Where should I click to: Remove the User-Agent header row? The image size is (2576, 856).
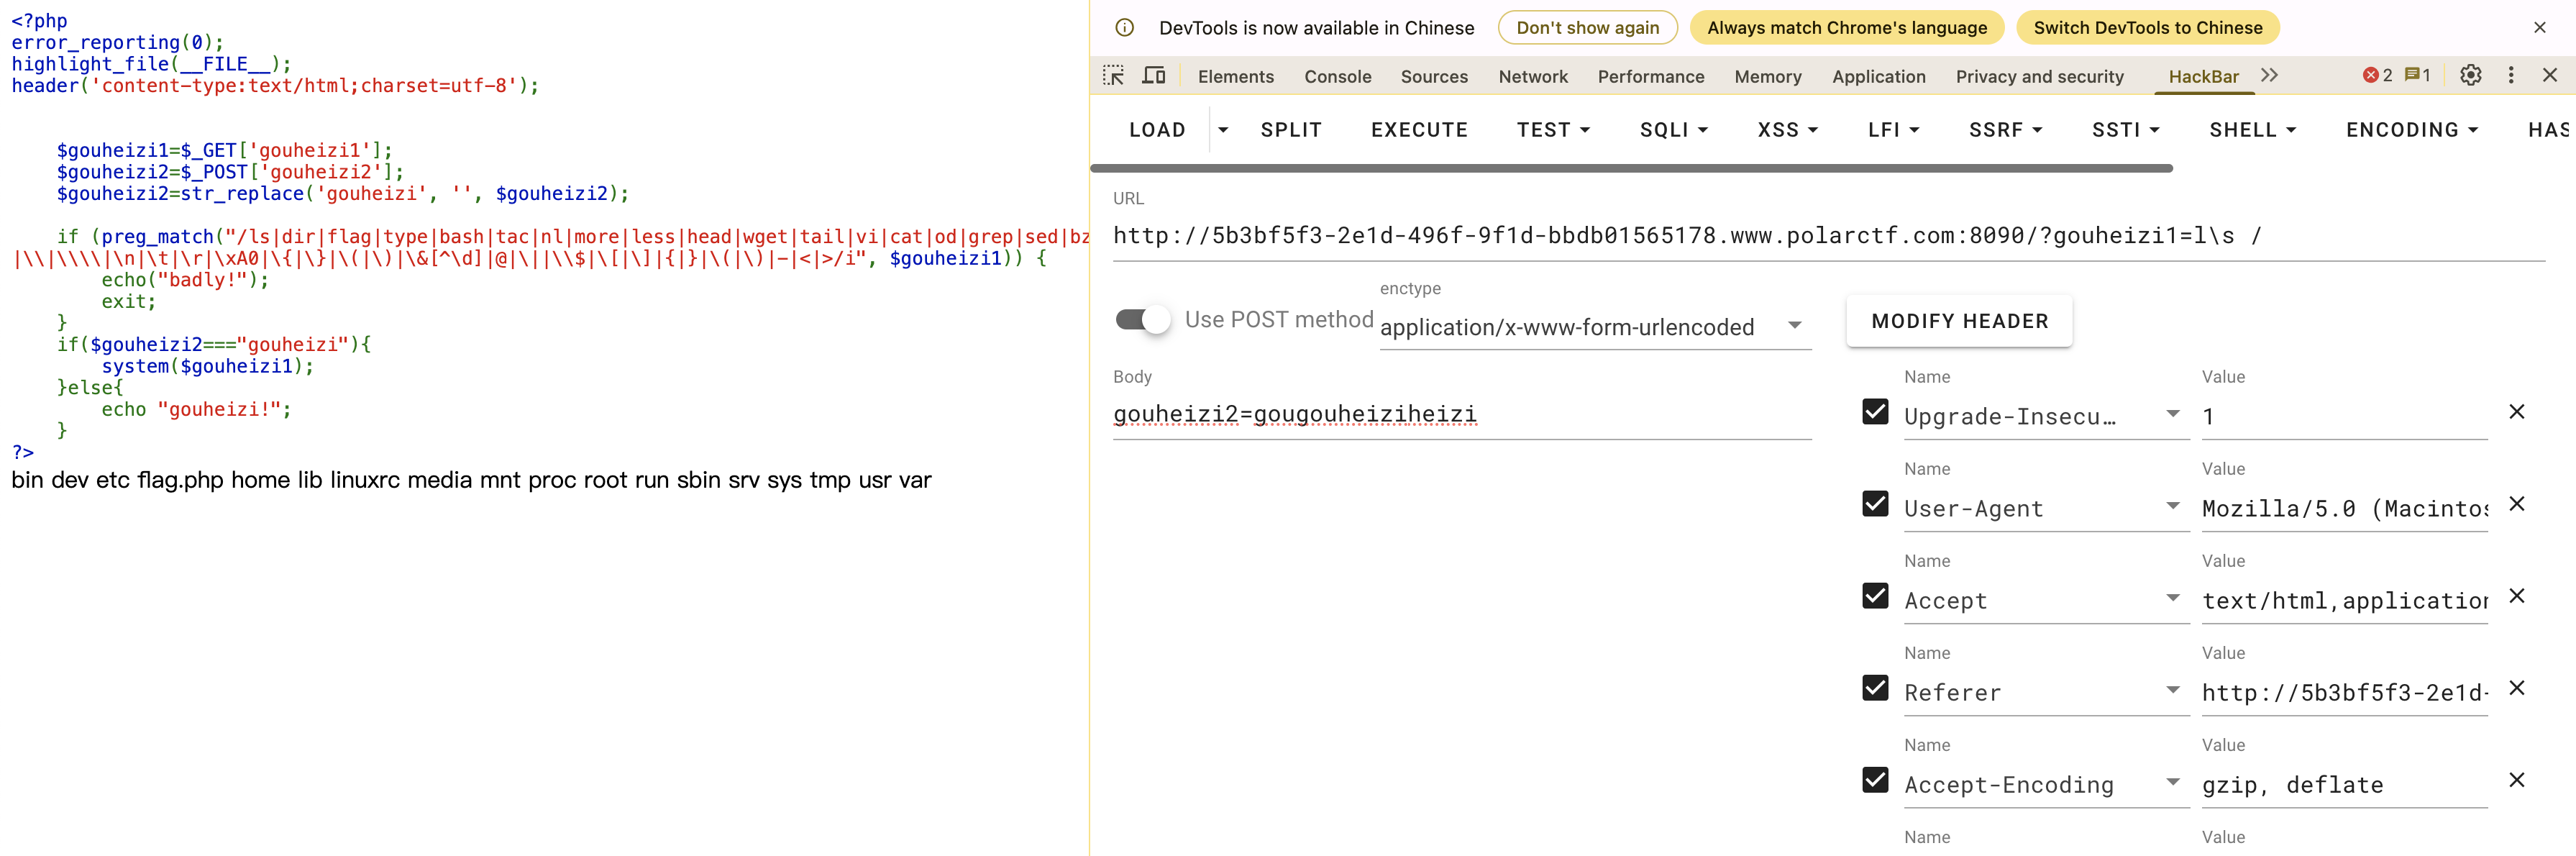tap(2516, 504)
